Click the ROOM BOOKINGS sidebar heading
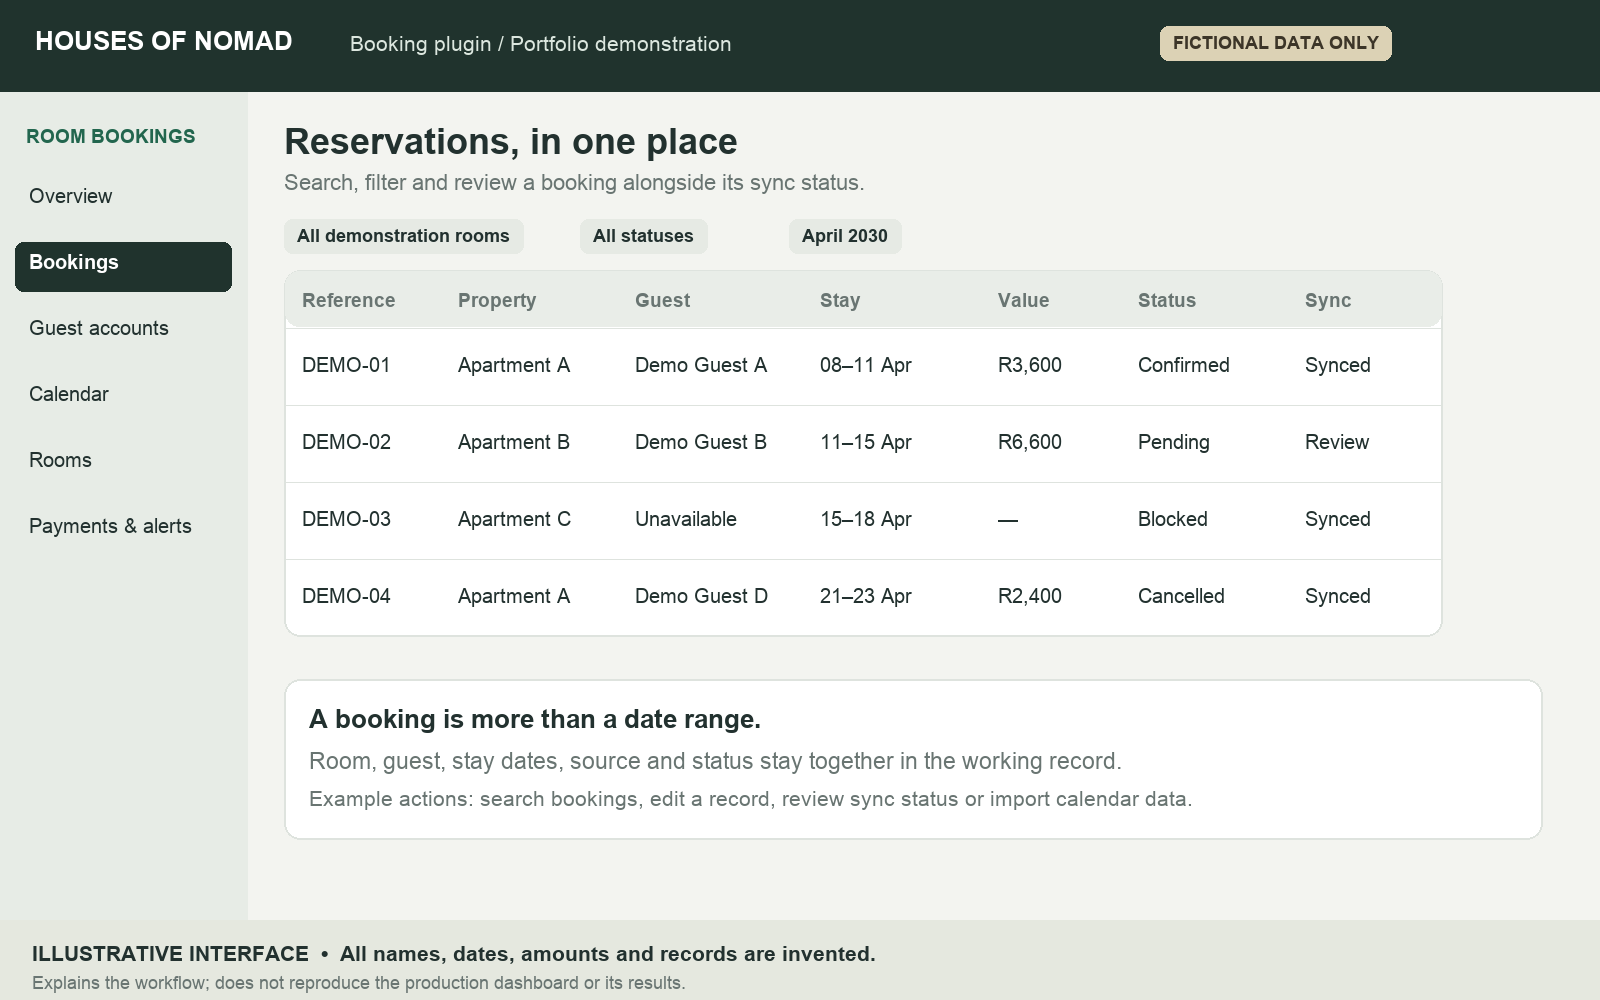The height and width of the screenshot is (1000, 1600). pos(111,136)
